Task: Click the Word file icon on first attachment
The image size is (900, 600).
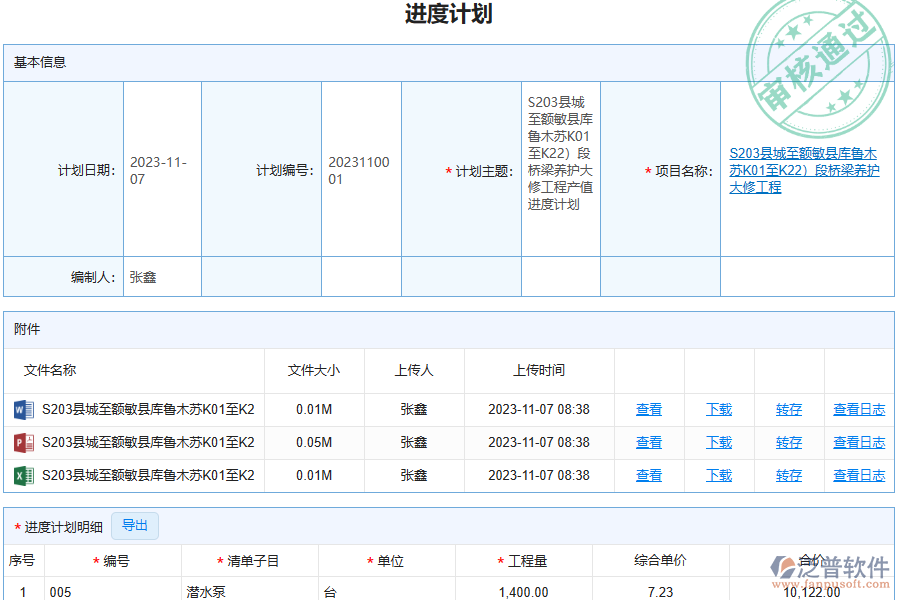Action: click(23, 409)
